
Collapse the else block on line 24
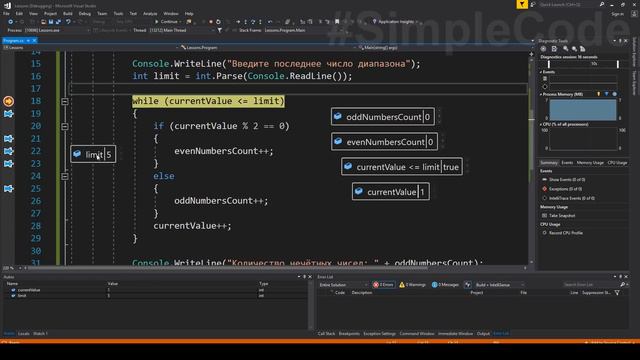click(x=65, y=176)
